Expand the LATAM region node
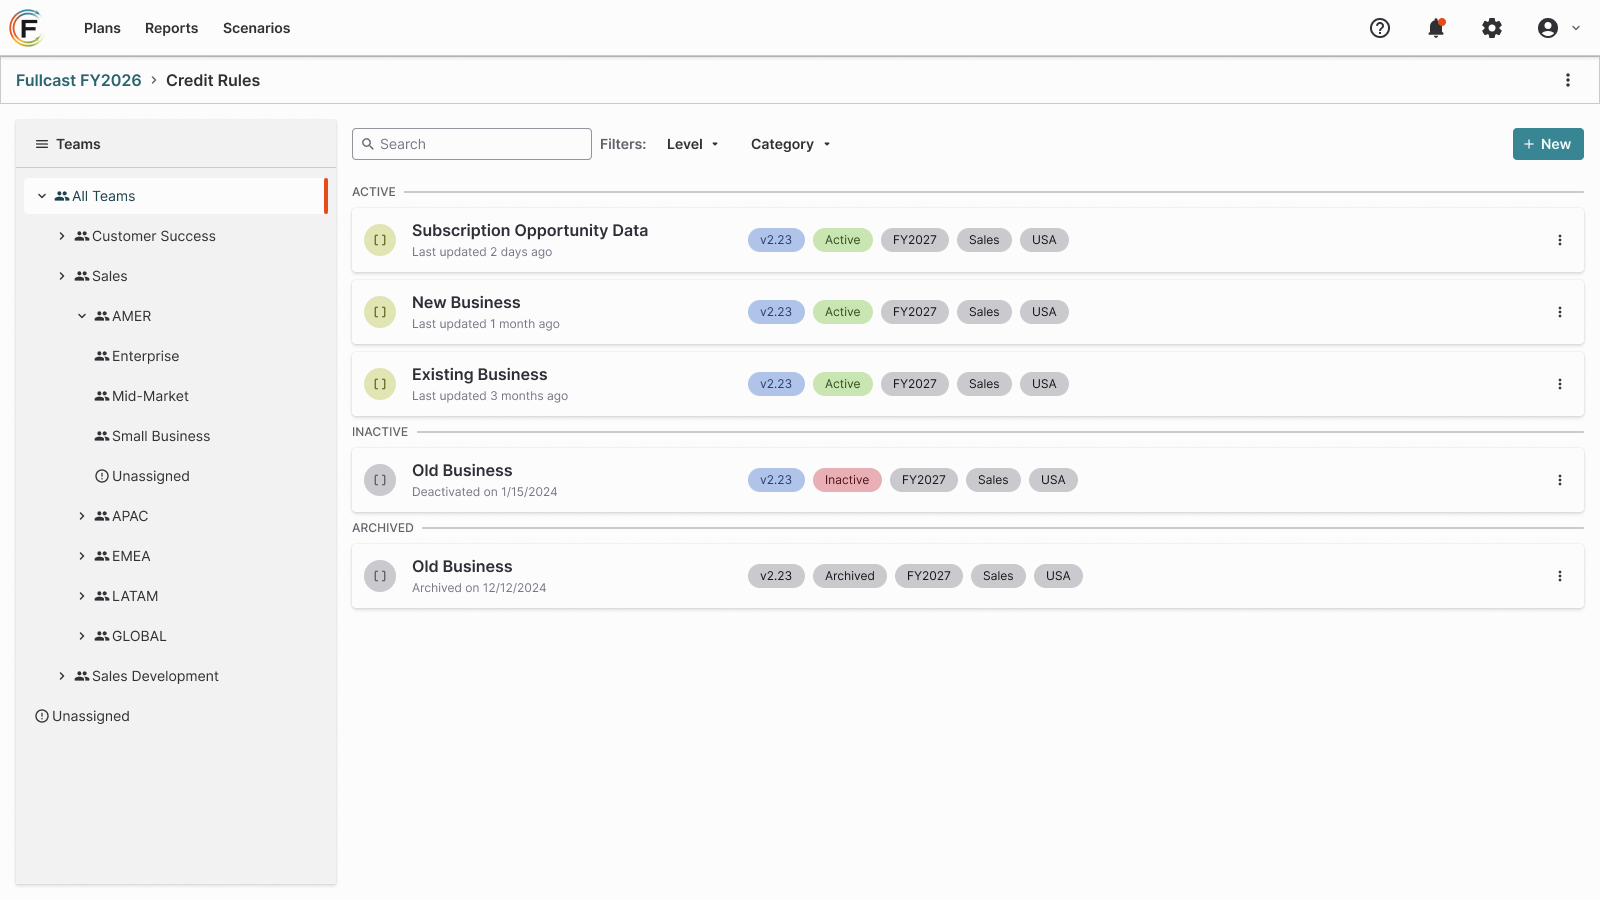Viewport: 1600px width, 900px height. pyautogui.click(x=82, y=596)
